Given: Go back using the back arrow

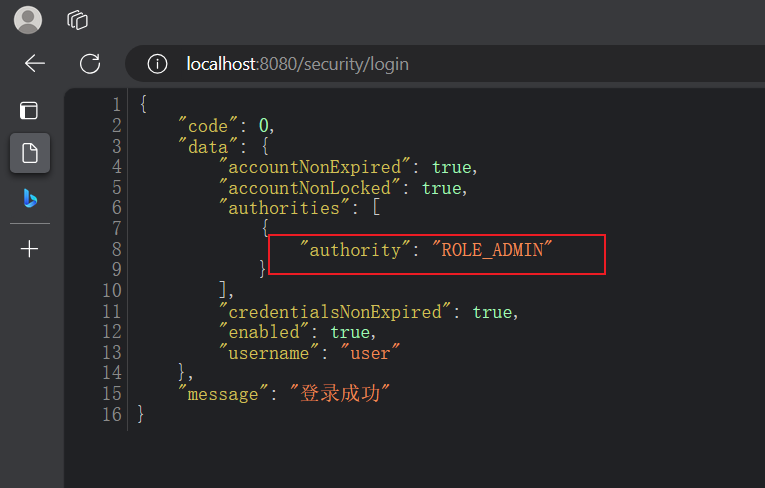Looking at the screenshot, I should click(x=35, y=64).
